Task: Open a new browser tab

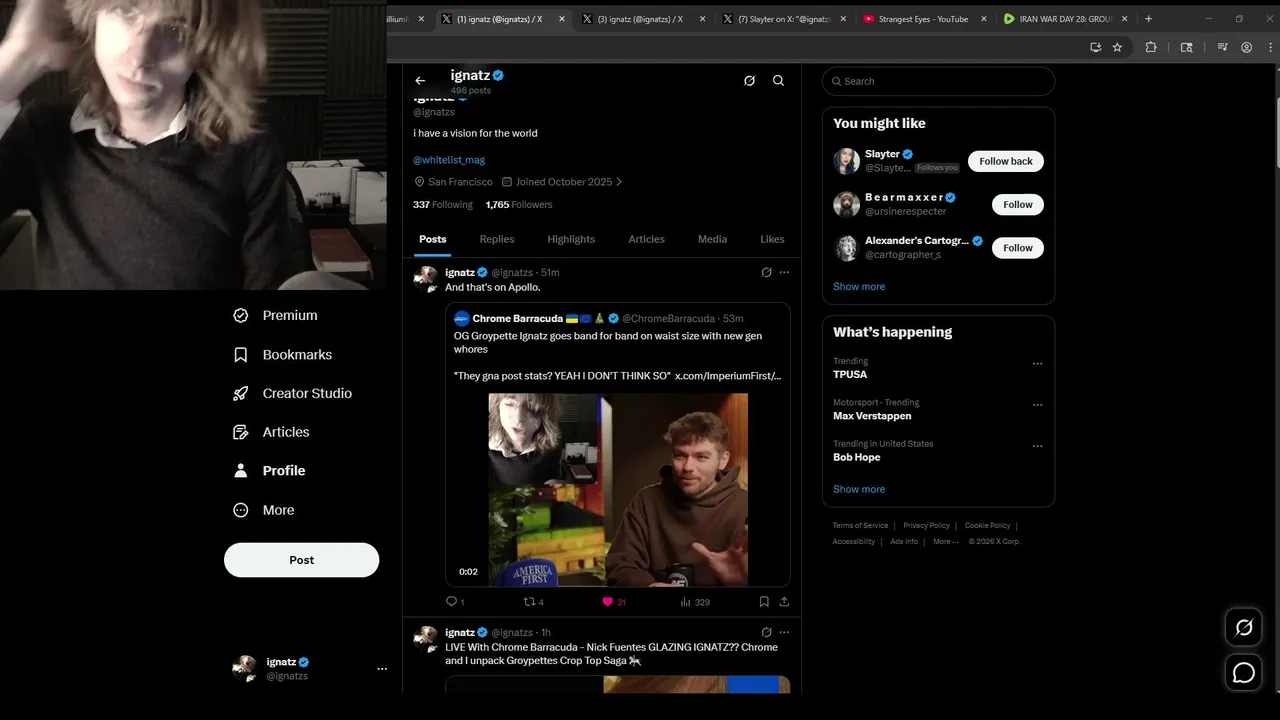Action: pos(1148,19)
